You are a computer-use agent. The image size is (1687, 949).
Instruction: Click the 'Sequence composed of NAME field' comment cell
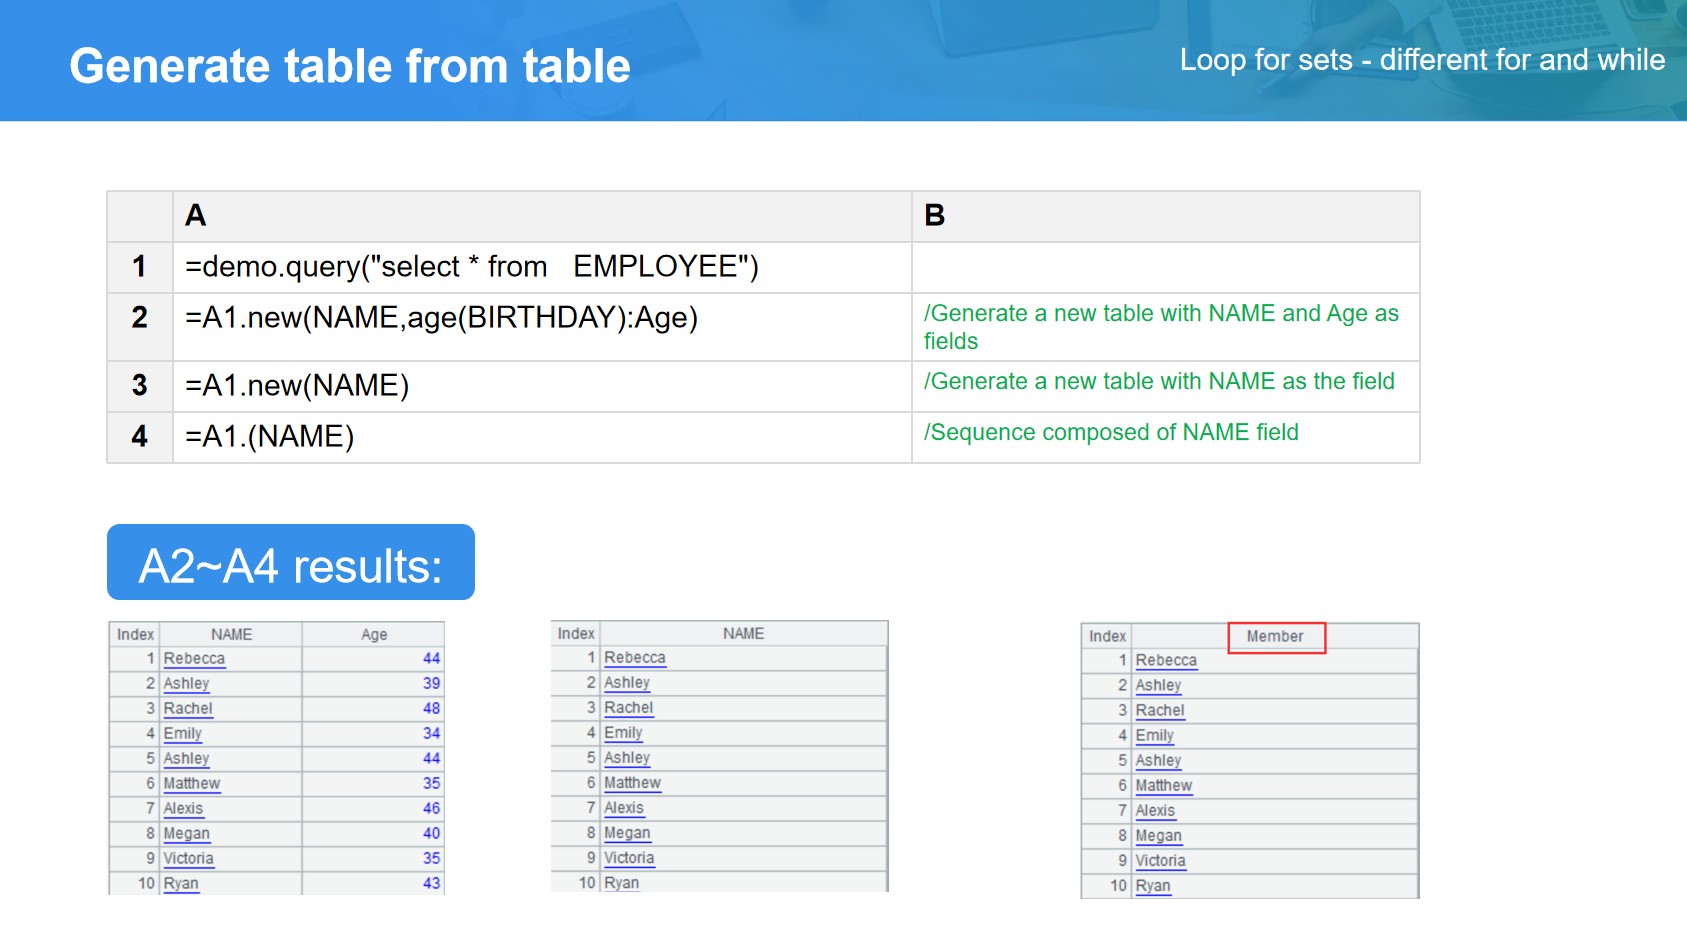(x=1110, y=433)
